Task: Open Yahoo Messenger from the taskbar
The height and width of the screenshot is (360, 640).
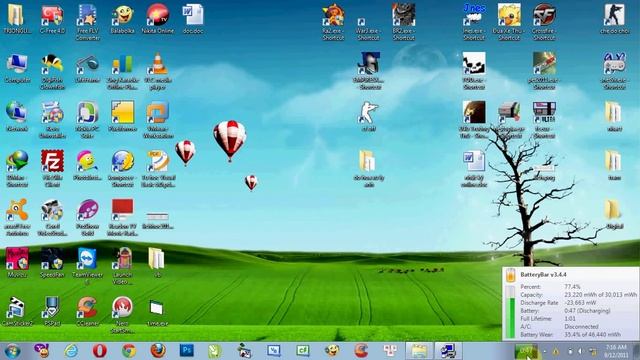Action: click(x=42, y=351)
